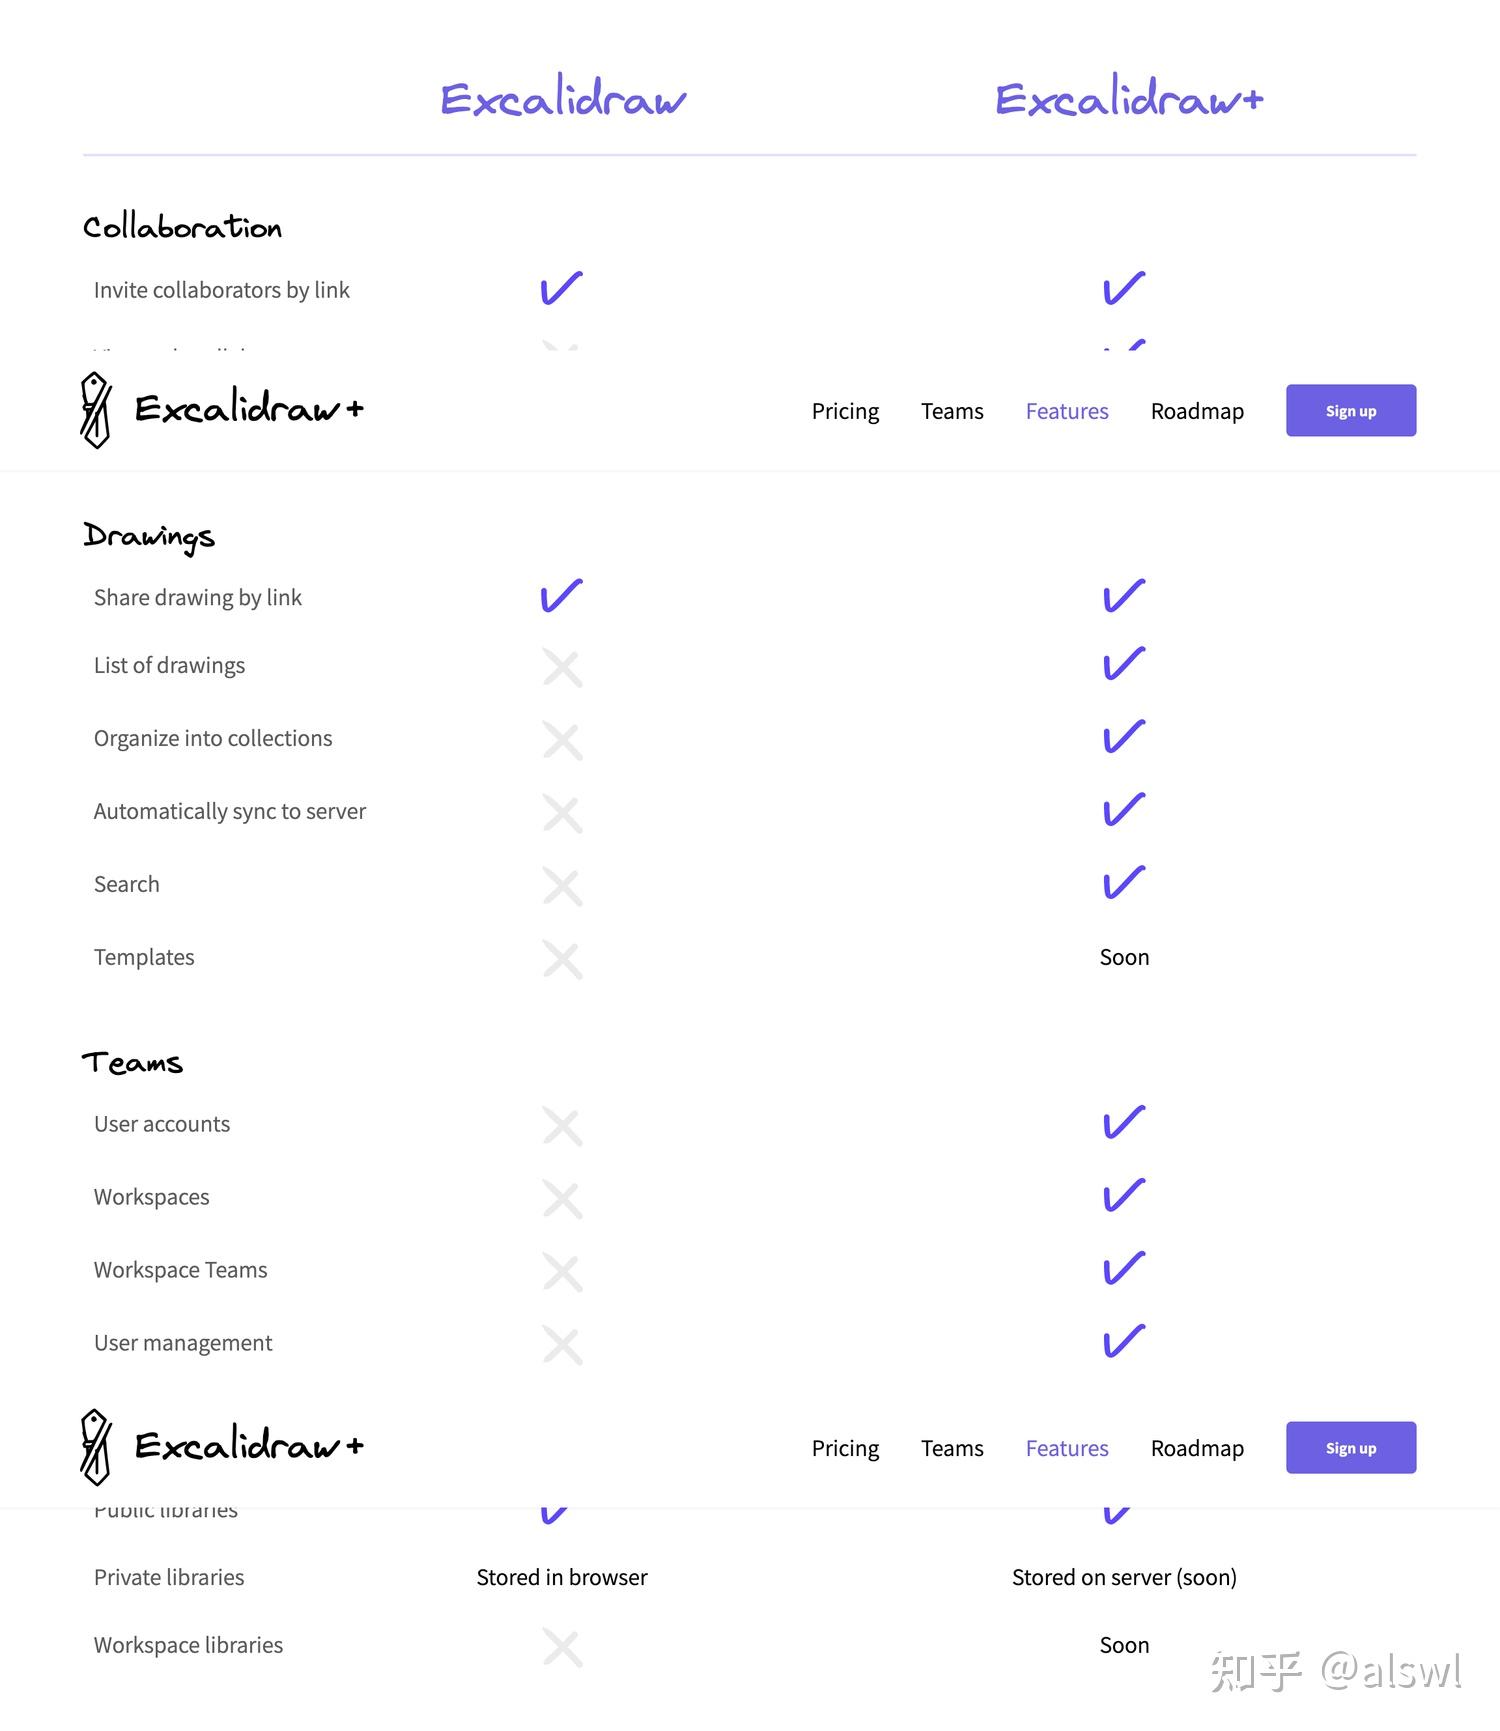Click Teams link in the header below User management
Image resolution: width=1500 pixels, height=1731 pixels.
click(952, 1448)
